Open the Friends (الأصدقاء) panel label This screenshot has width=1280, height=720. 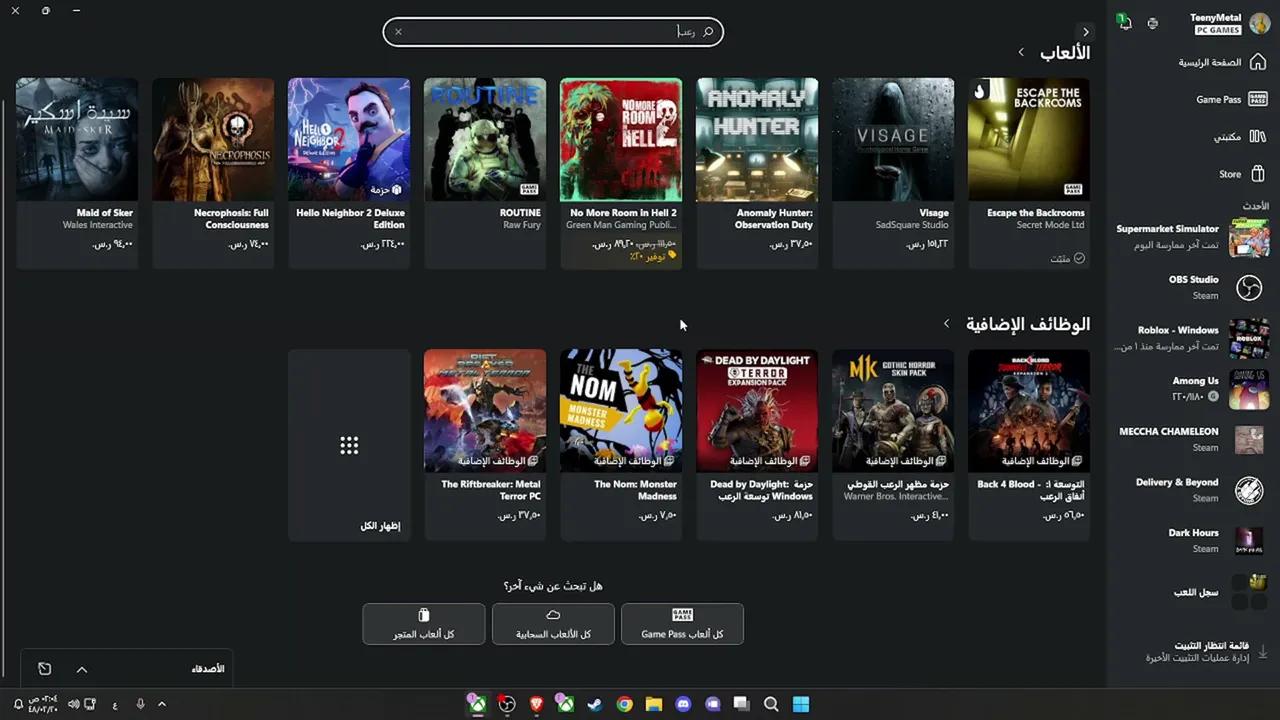(x=208, y=669)
